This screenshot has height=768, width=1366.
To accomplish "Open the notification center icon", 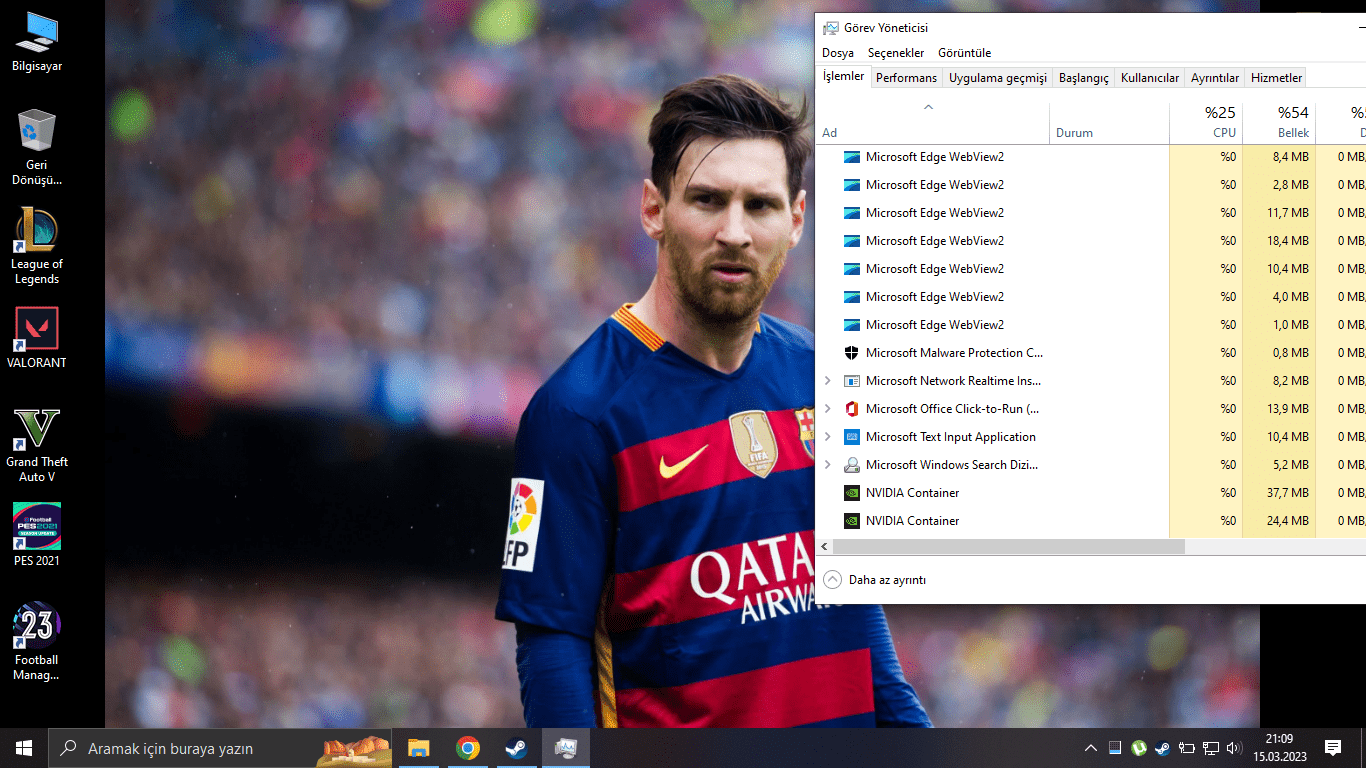I will [x=1333, y=748].
